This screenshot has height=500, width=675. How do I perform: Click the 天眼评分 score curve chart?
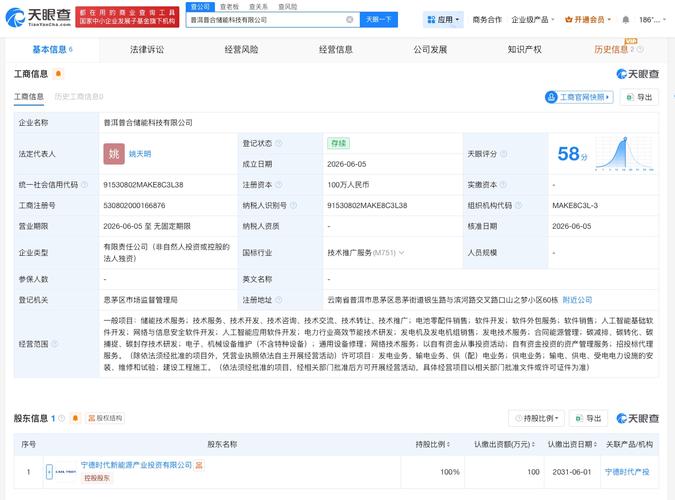[625, 154]
